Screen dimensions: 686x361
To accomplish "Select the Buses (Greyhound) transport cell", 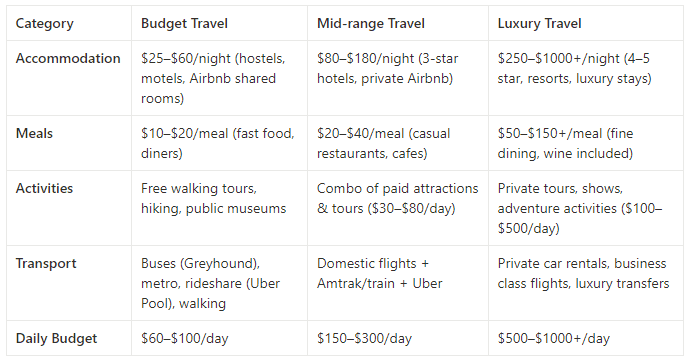I will coord(219,283).
